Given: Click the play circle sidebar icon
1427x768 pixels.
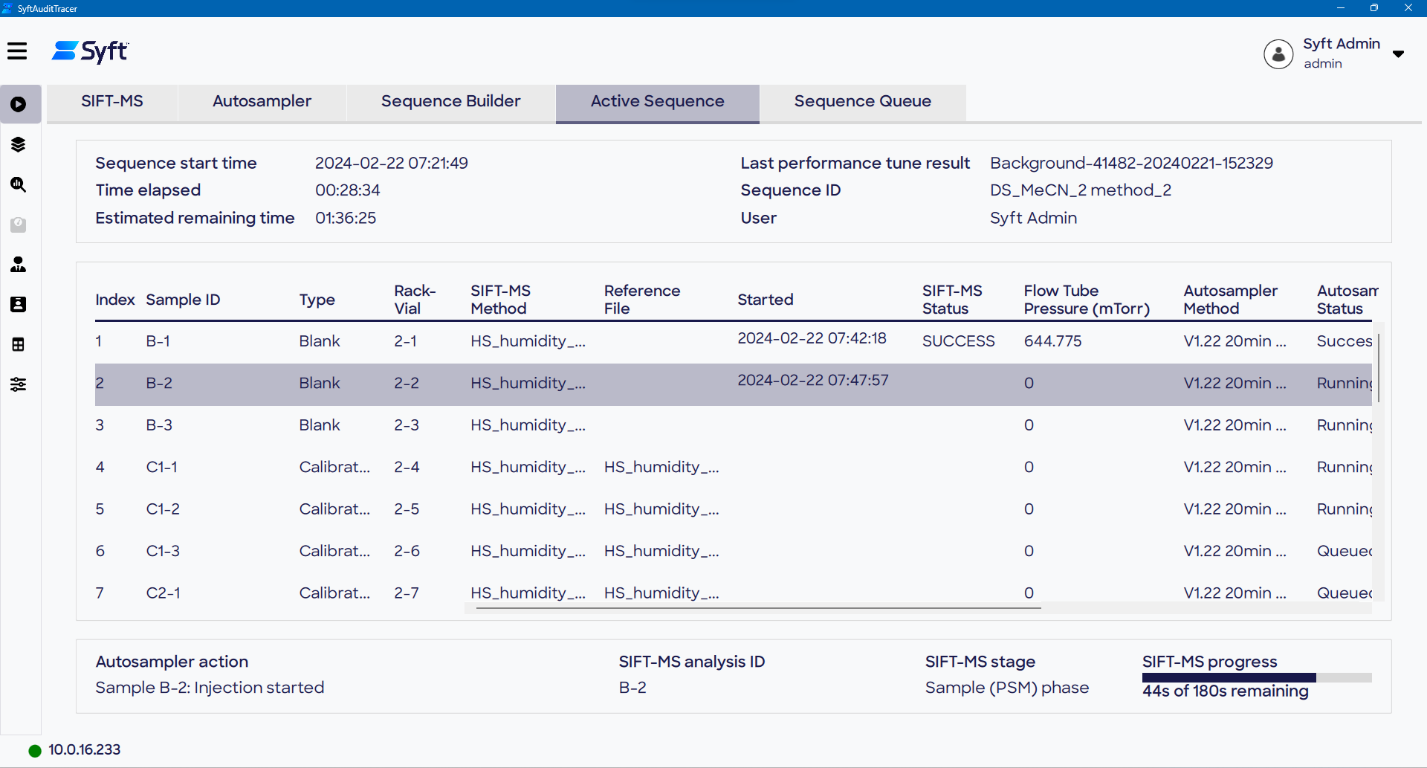Looking at the screenshot, I should click(18, 104).
